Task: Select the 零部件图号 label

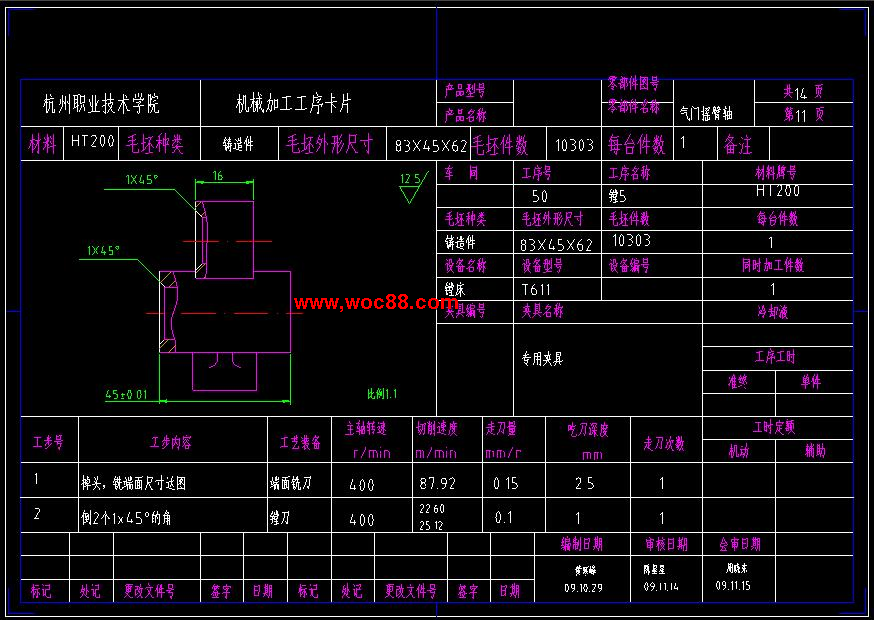Action: (x=633, y=84)
